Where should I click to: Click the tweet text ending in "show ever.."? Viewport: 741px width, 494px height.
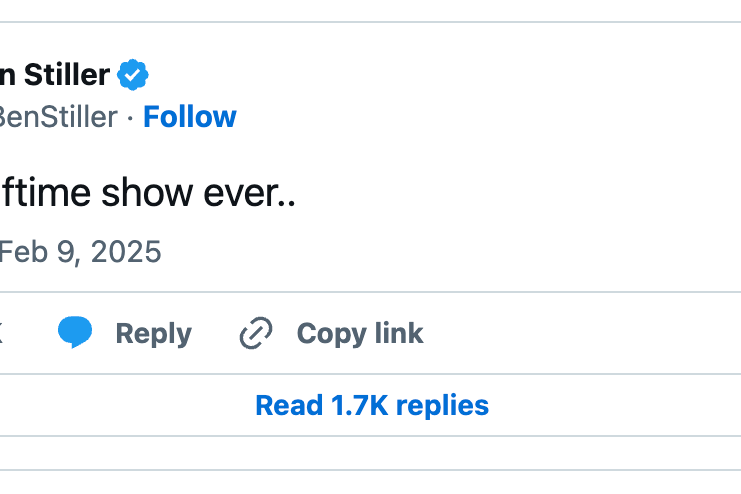tap(147, 193)
